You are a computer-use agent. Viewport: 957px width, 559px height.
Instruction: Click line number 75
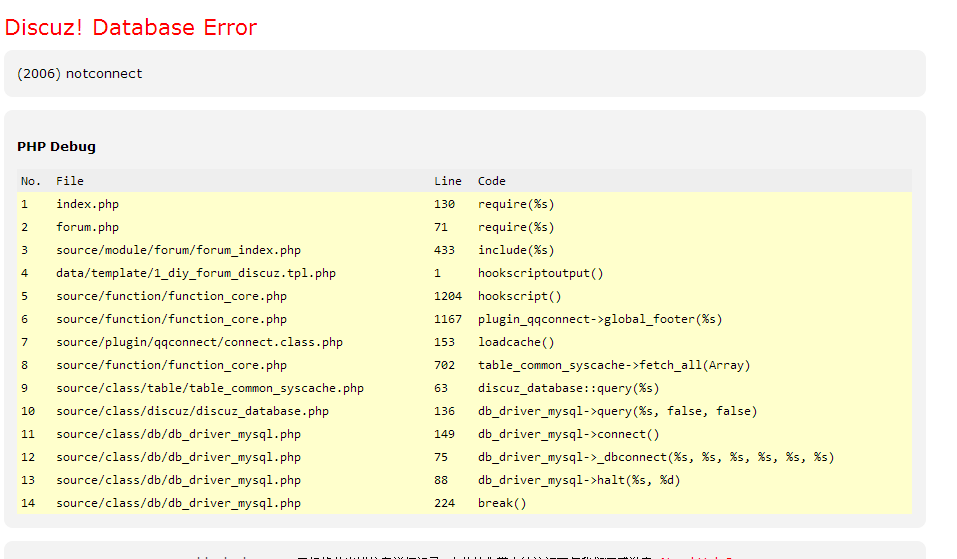pyautogui.click(x=441, y=457)
